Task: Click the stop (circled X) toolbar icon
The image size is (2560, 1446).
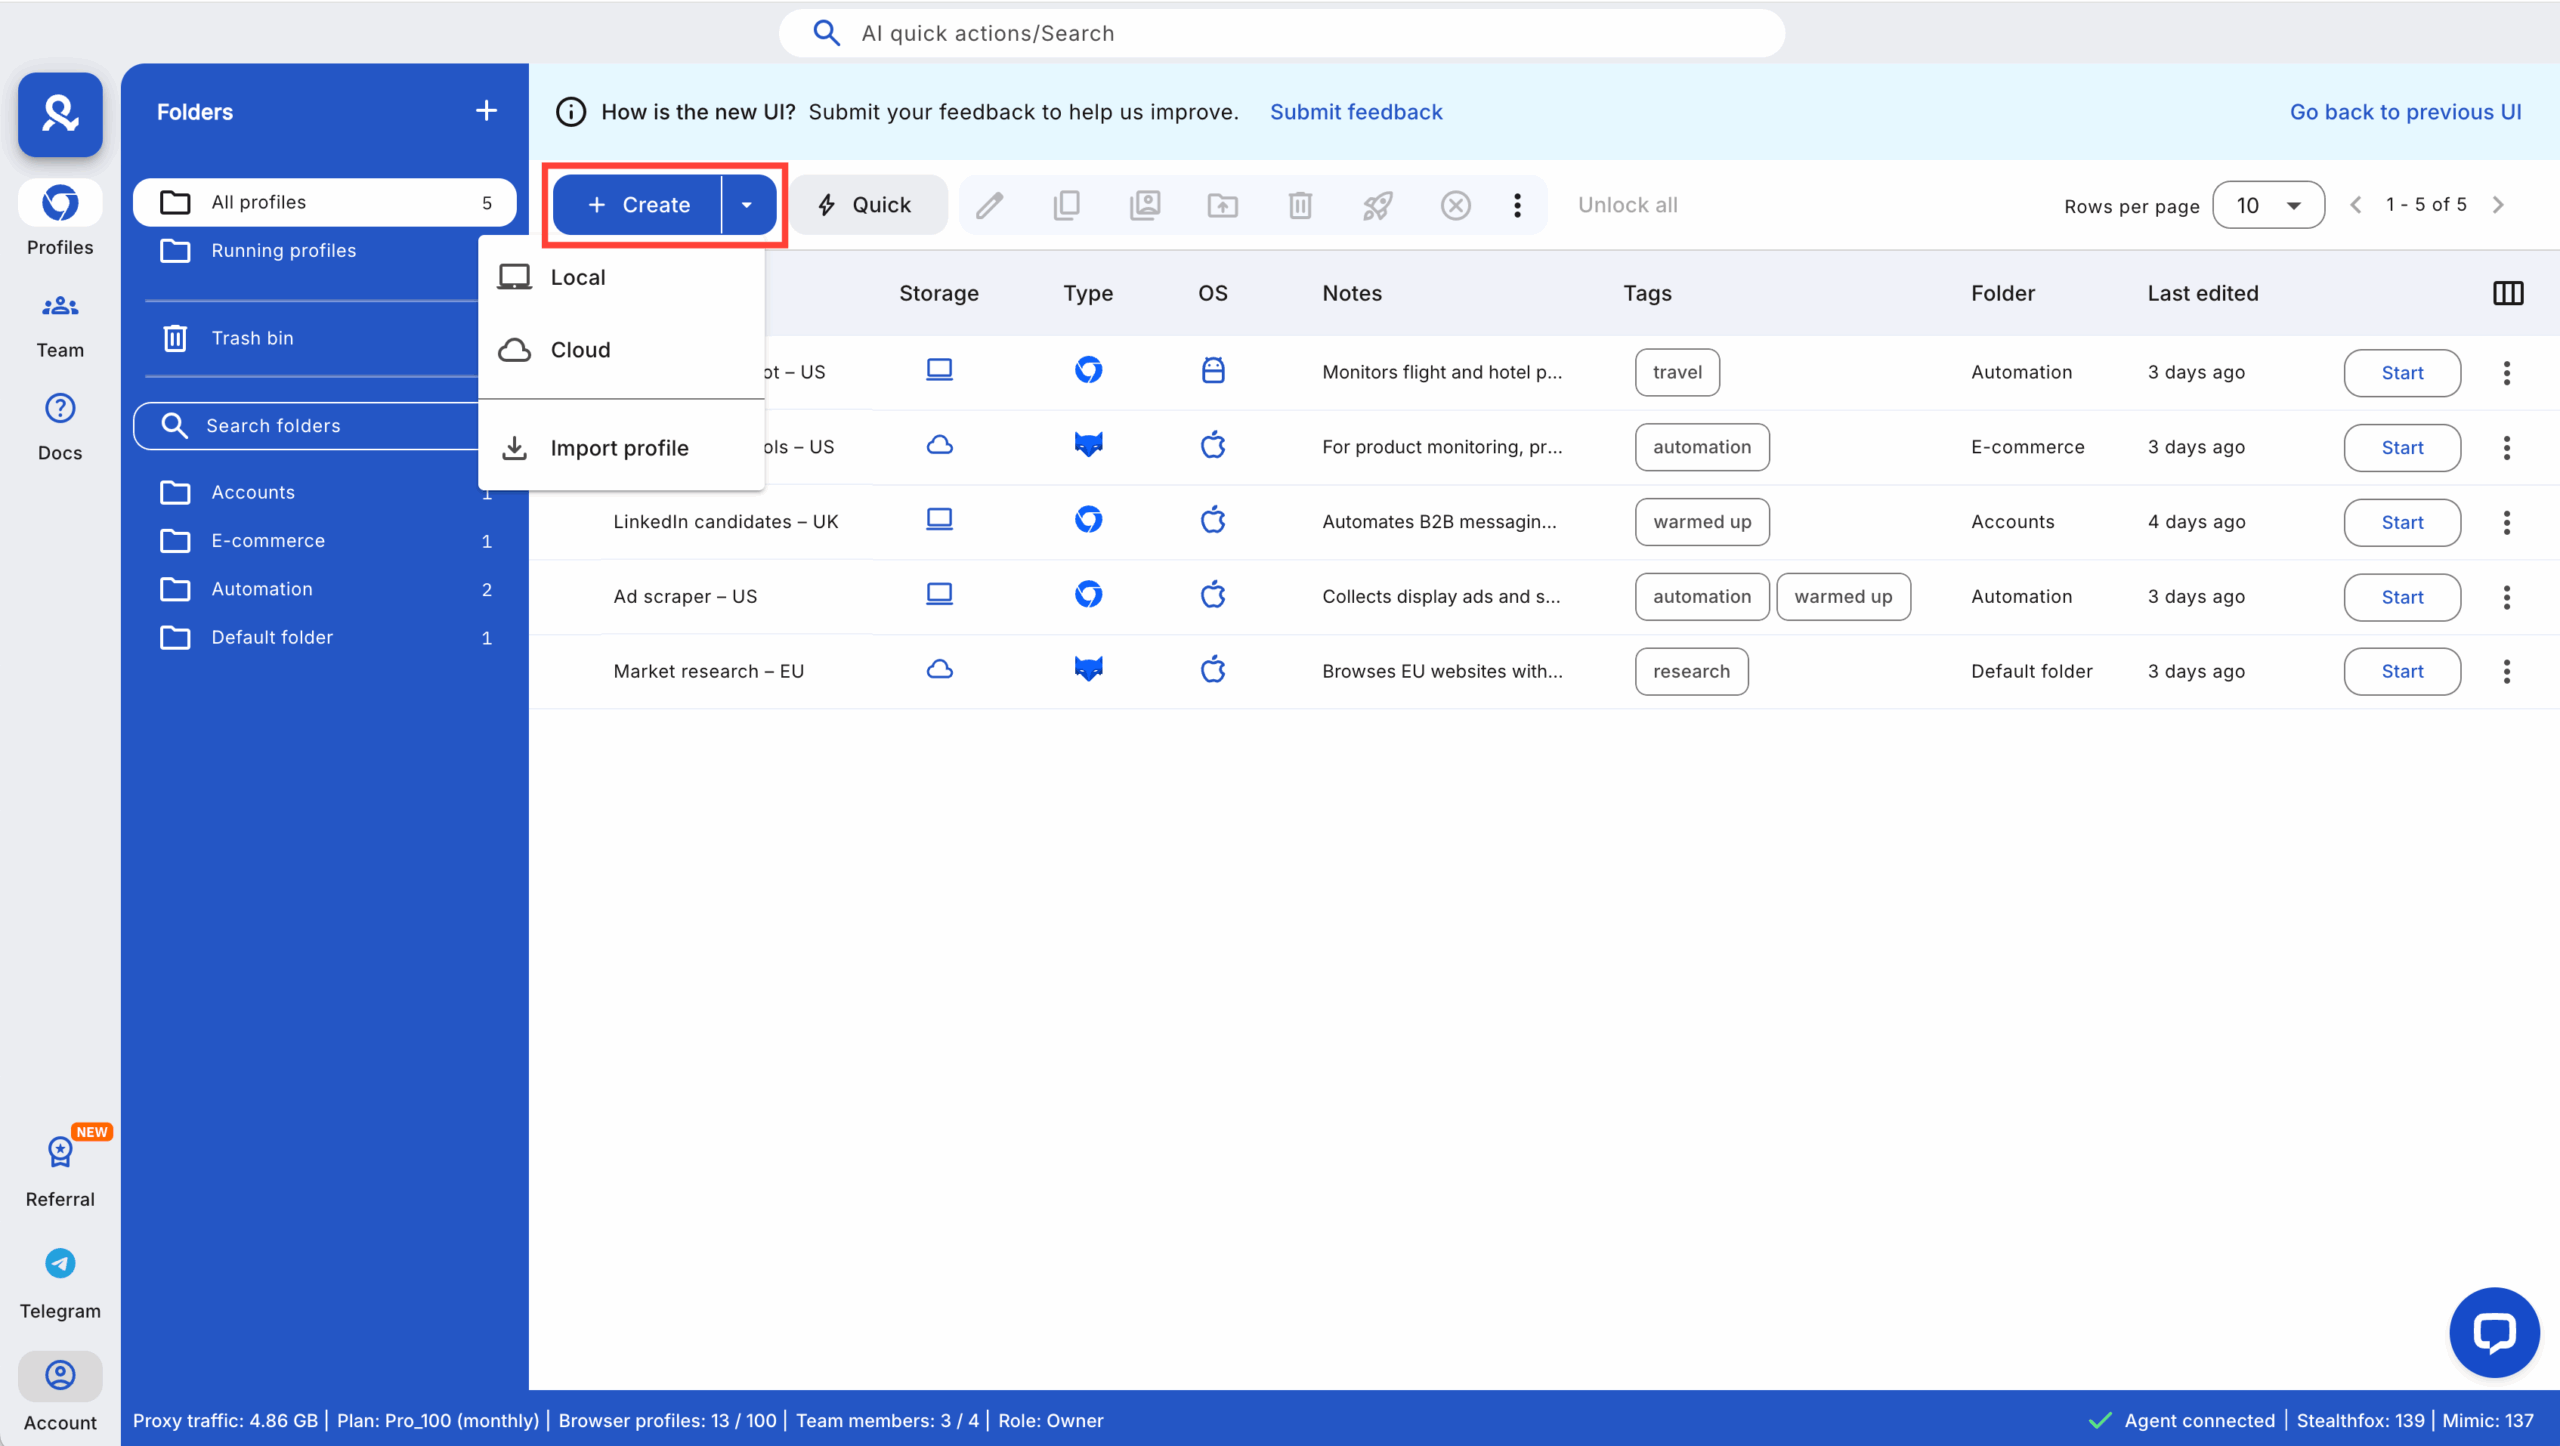Action: point(1455,205)
